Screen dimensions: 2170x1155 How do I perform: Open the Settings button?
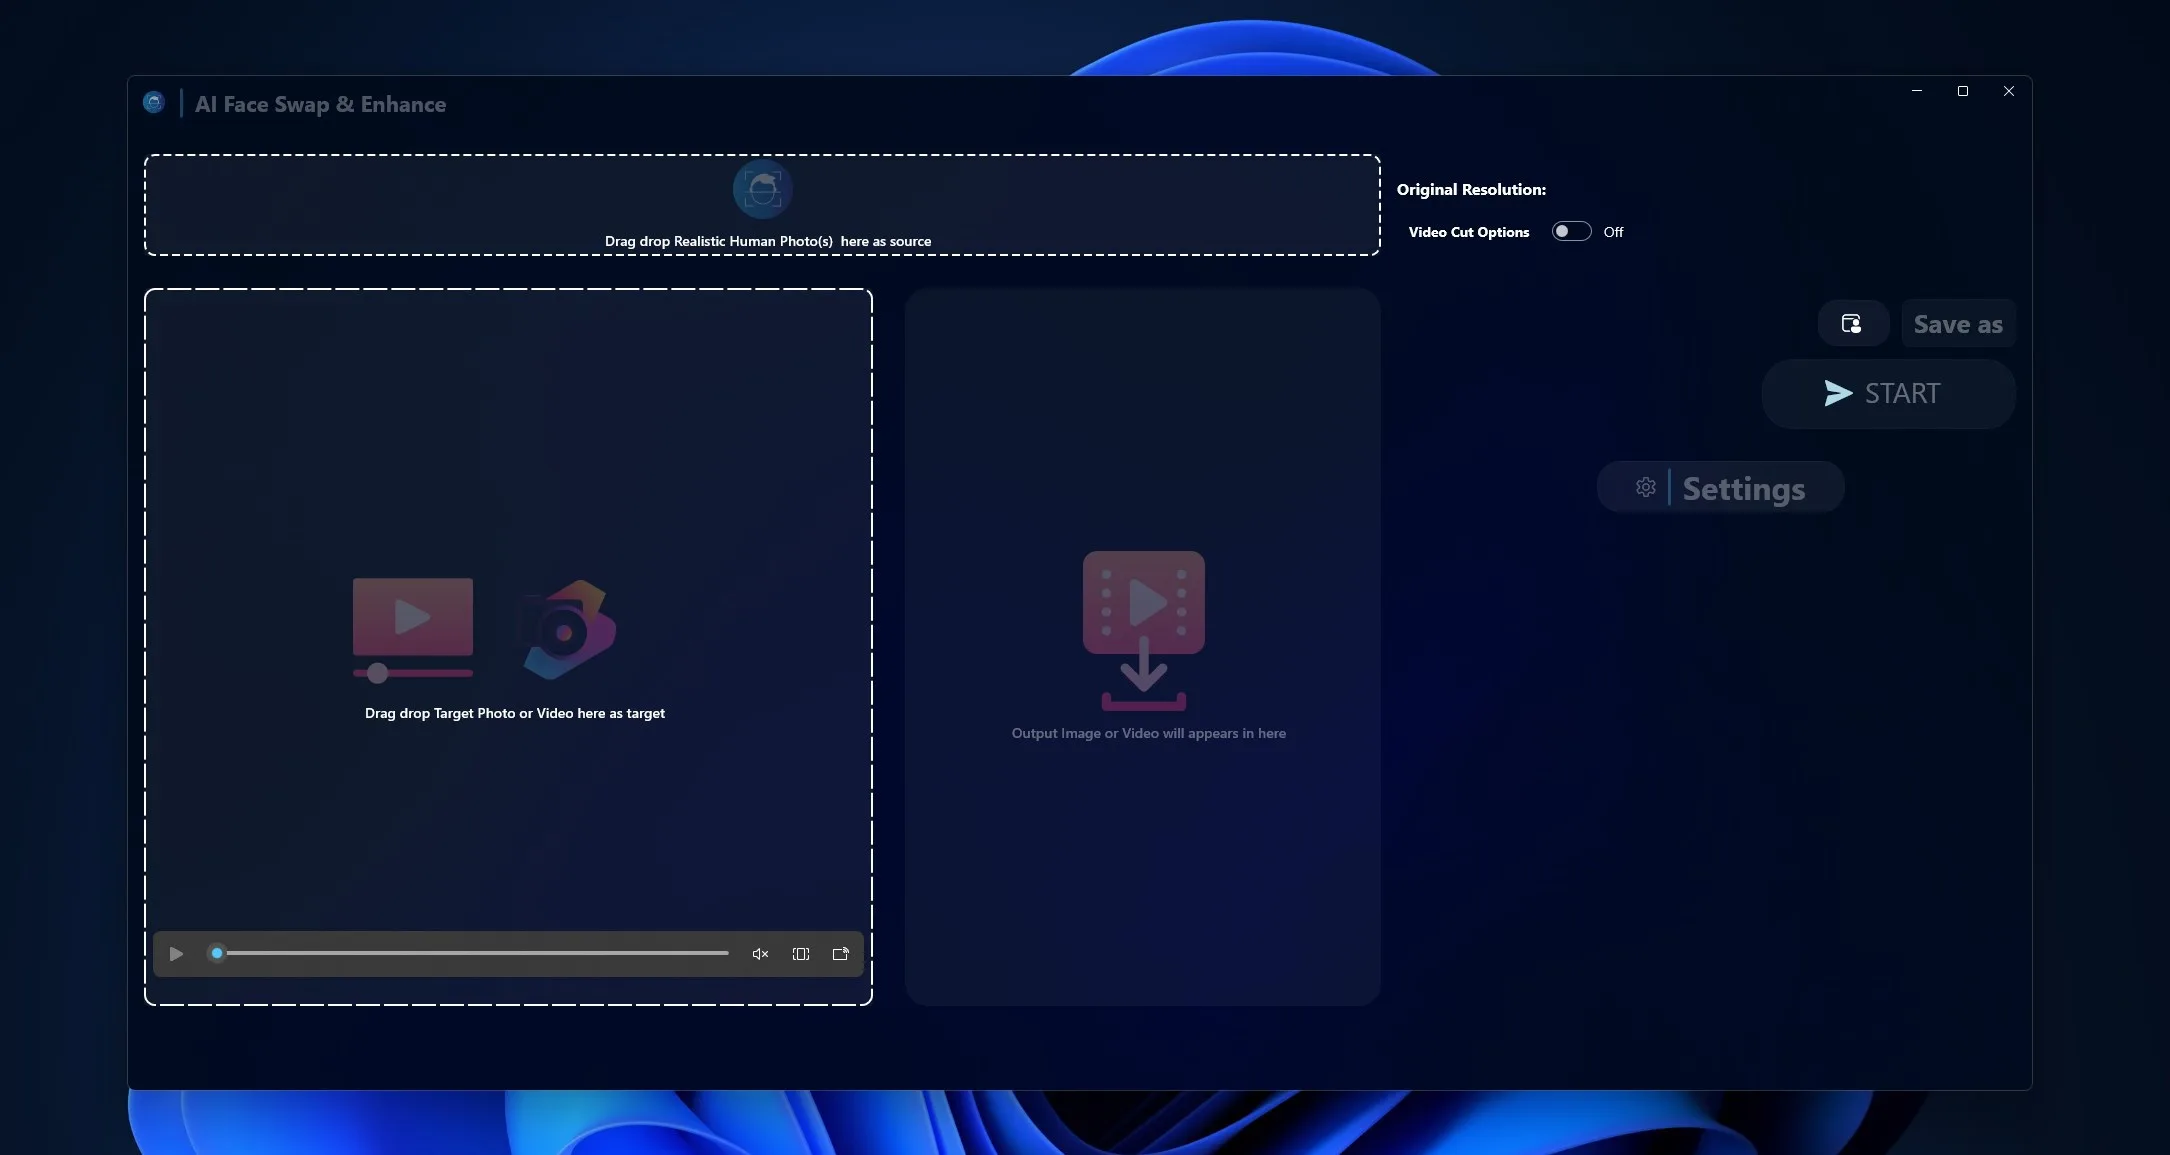(1720, 488)
